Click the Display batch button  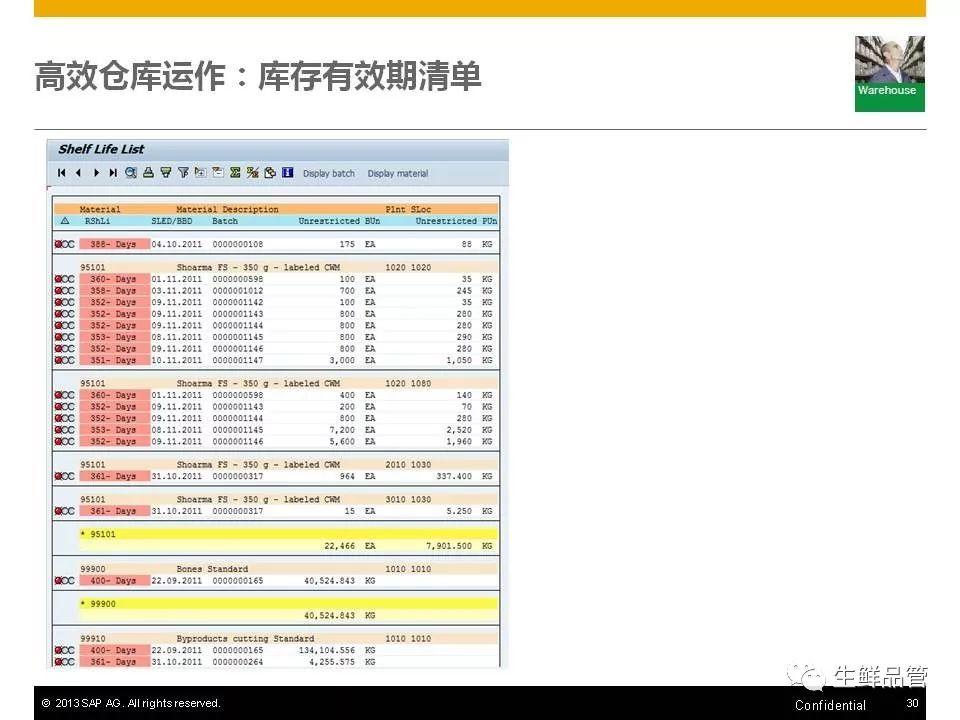point(329,174)
